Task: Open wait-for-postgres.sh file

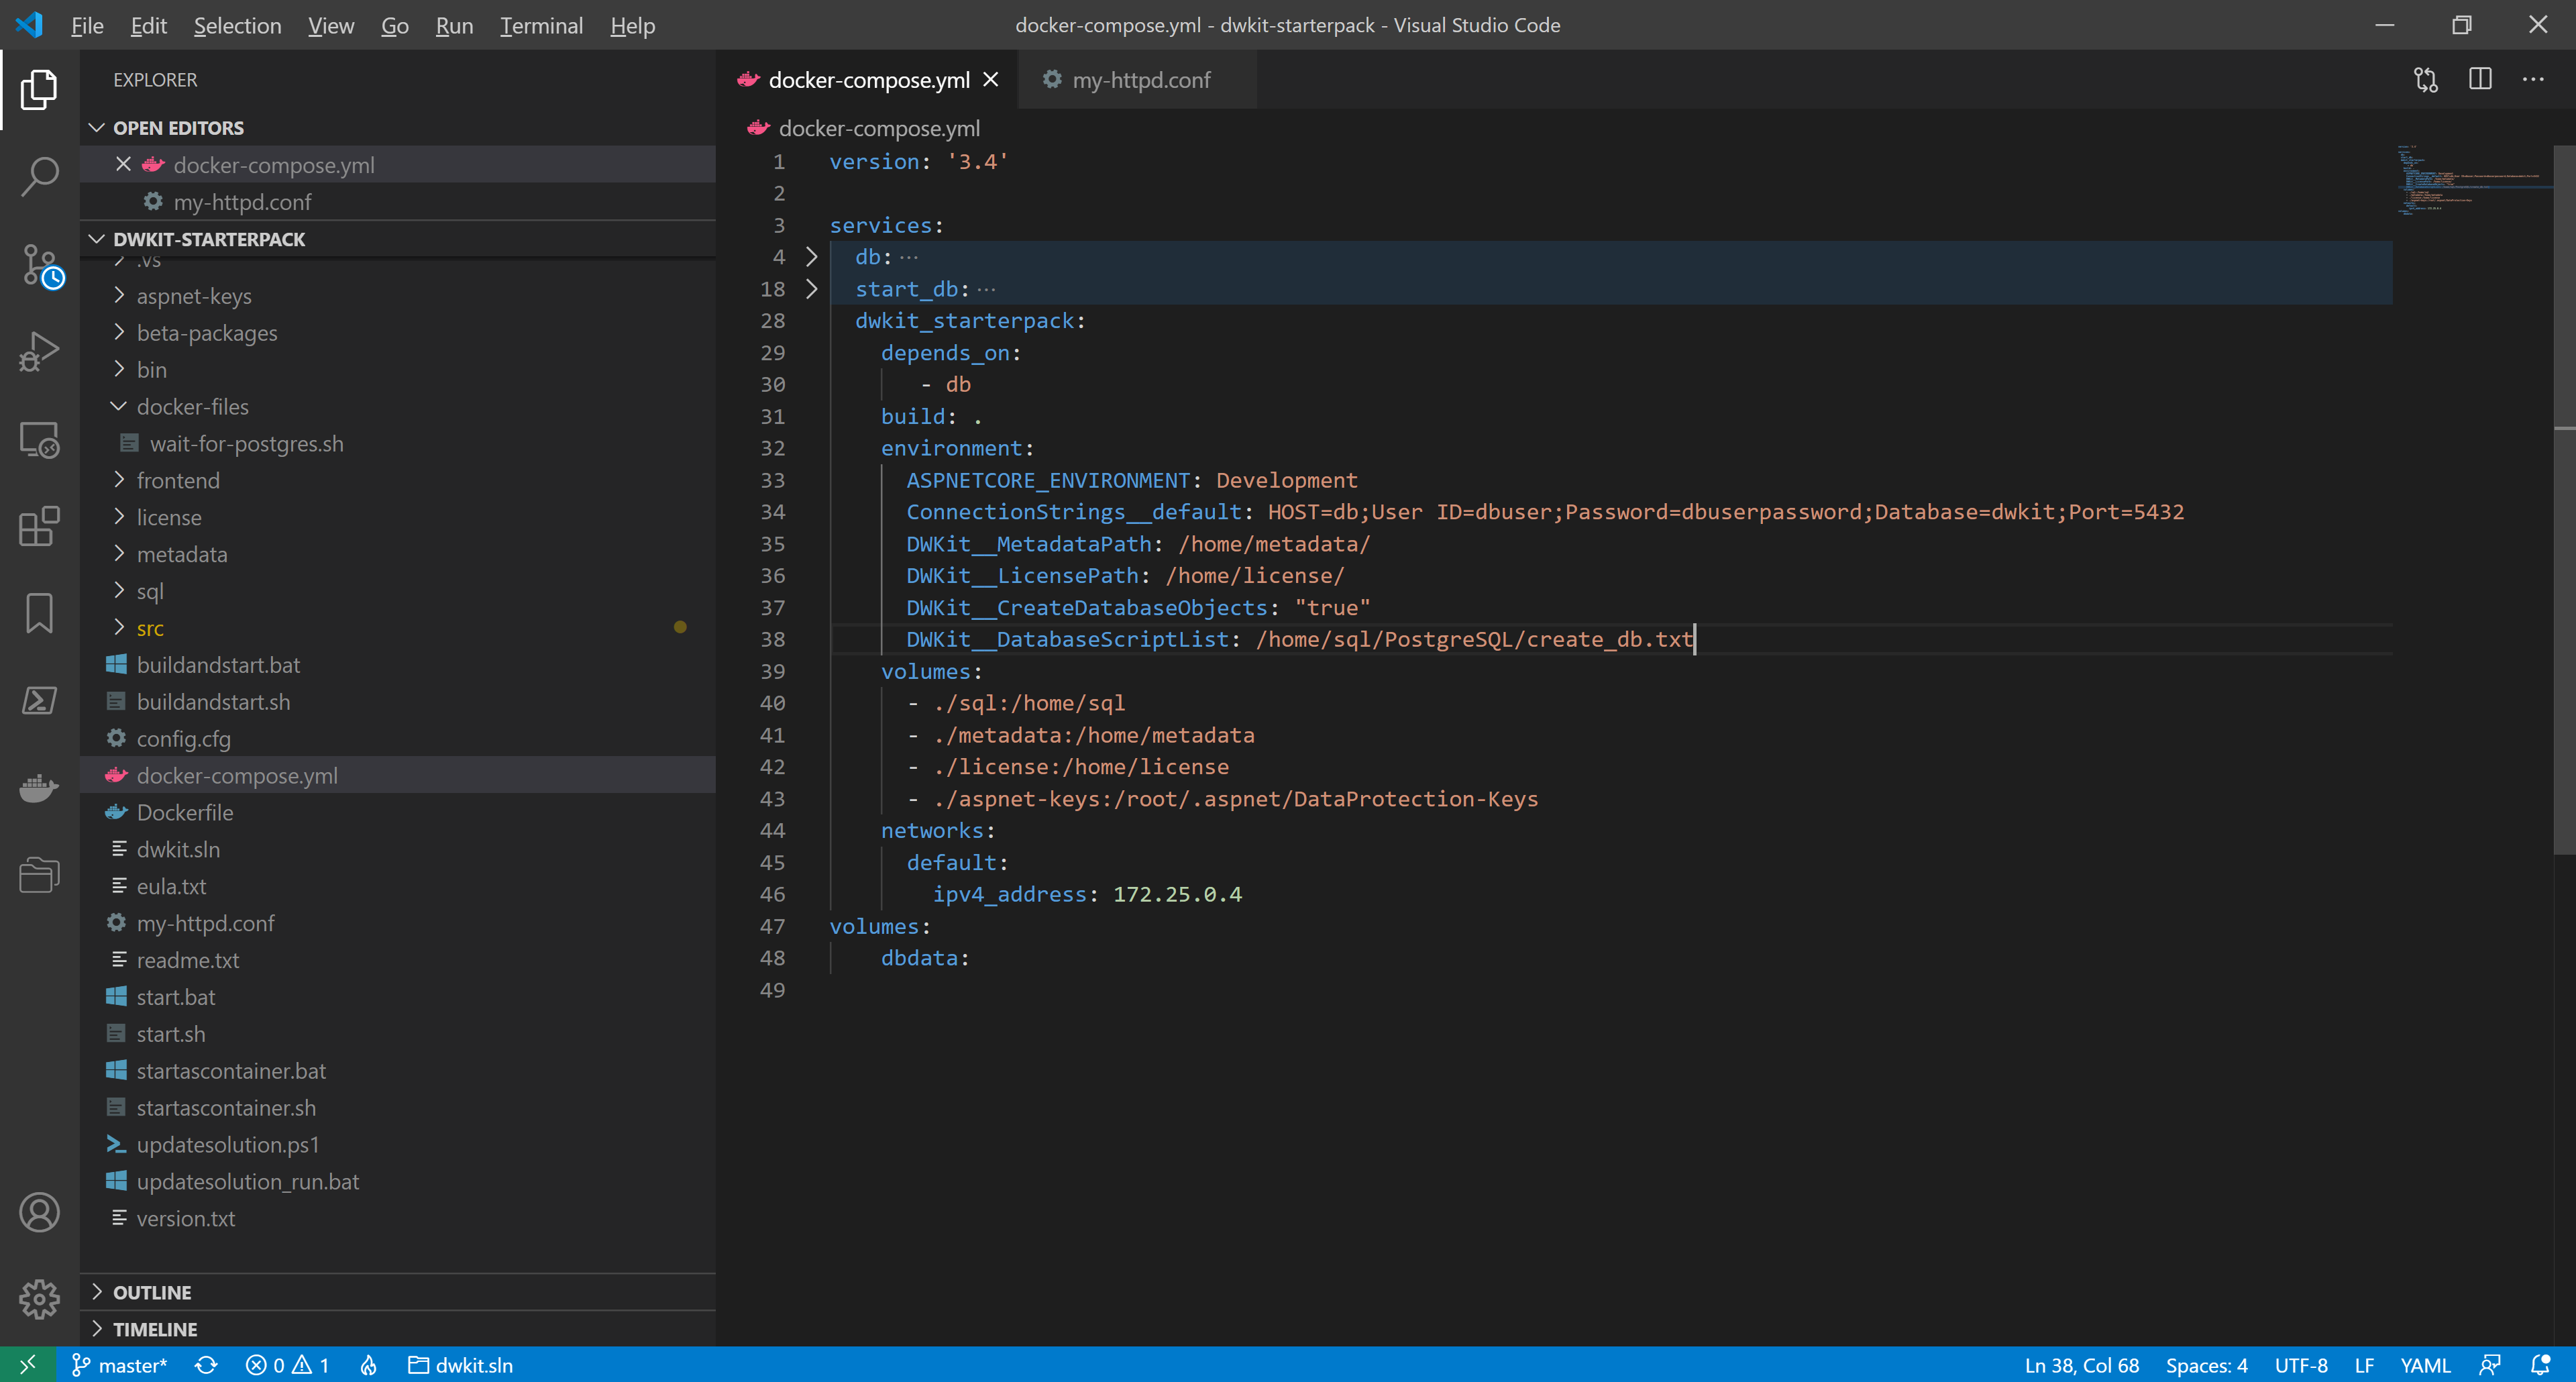Action: tap(398, 443)
